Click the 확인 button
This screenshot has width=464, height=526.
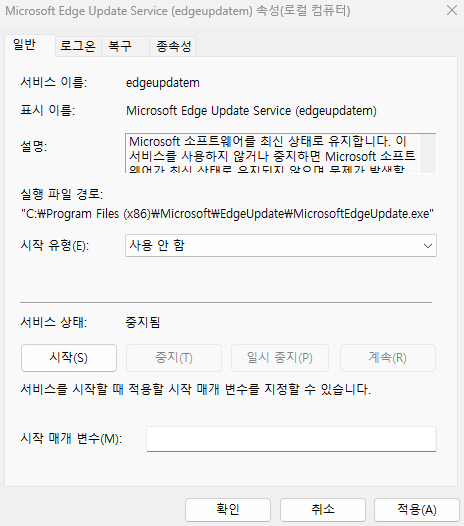pyautogui.click(x=228, y=509)
